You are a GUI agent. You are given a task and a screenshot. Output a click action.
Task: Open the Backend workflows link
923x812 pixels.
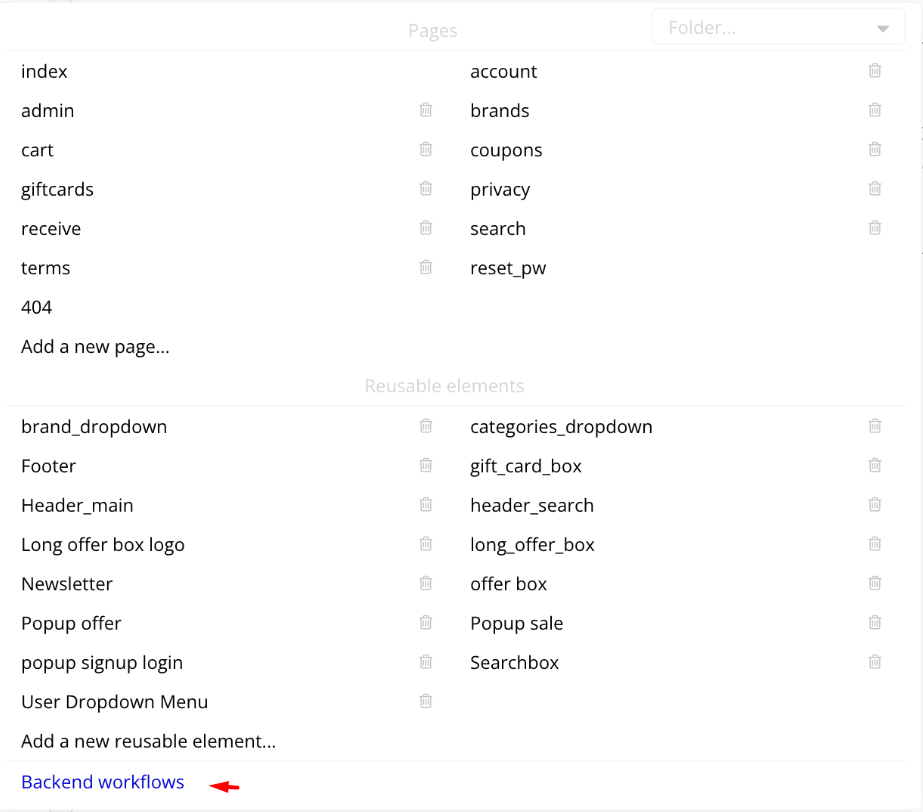click(102, 782)
